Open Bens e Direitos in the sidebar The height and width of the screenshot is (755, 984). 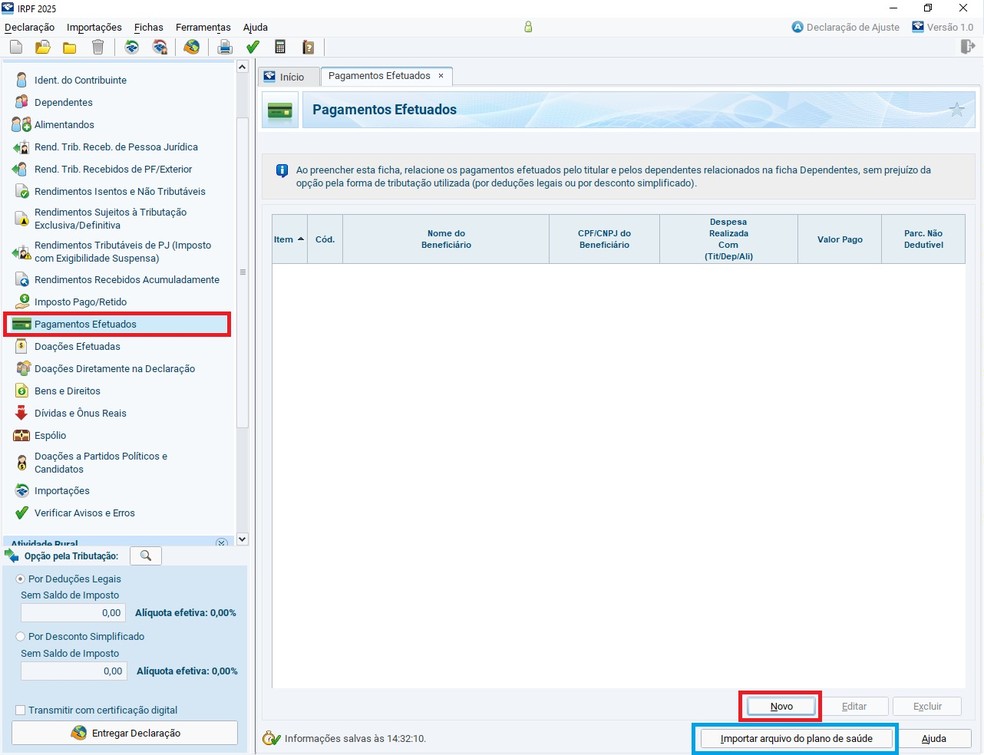(x=67, y=391)
